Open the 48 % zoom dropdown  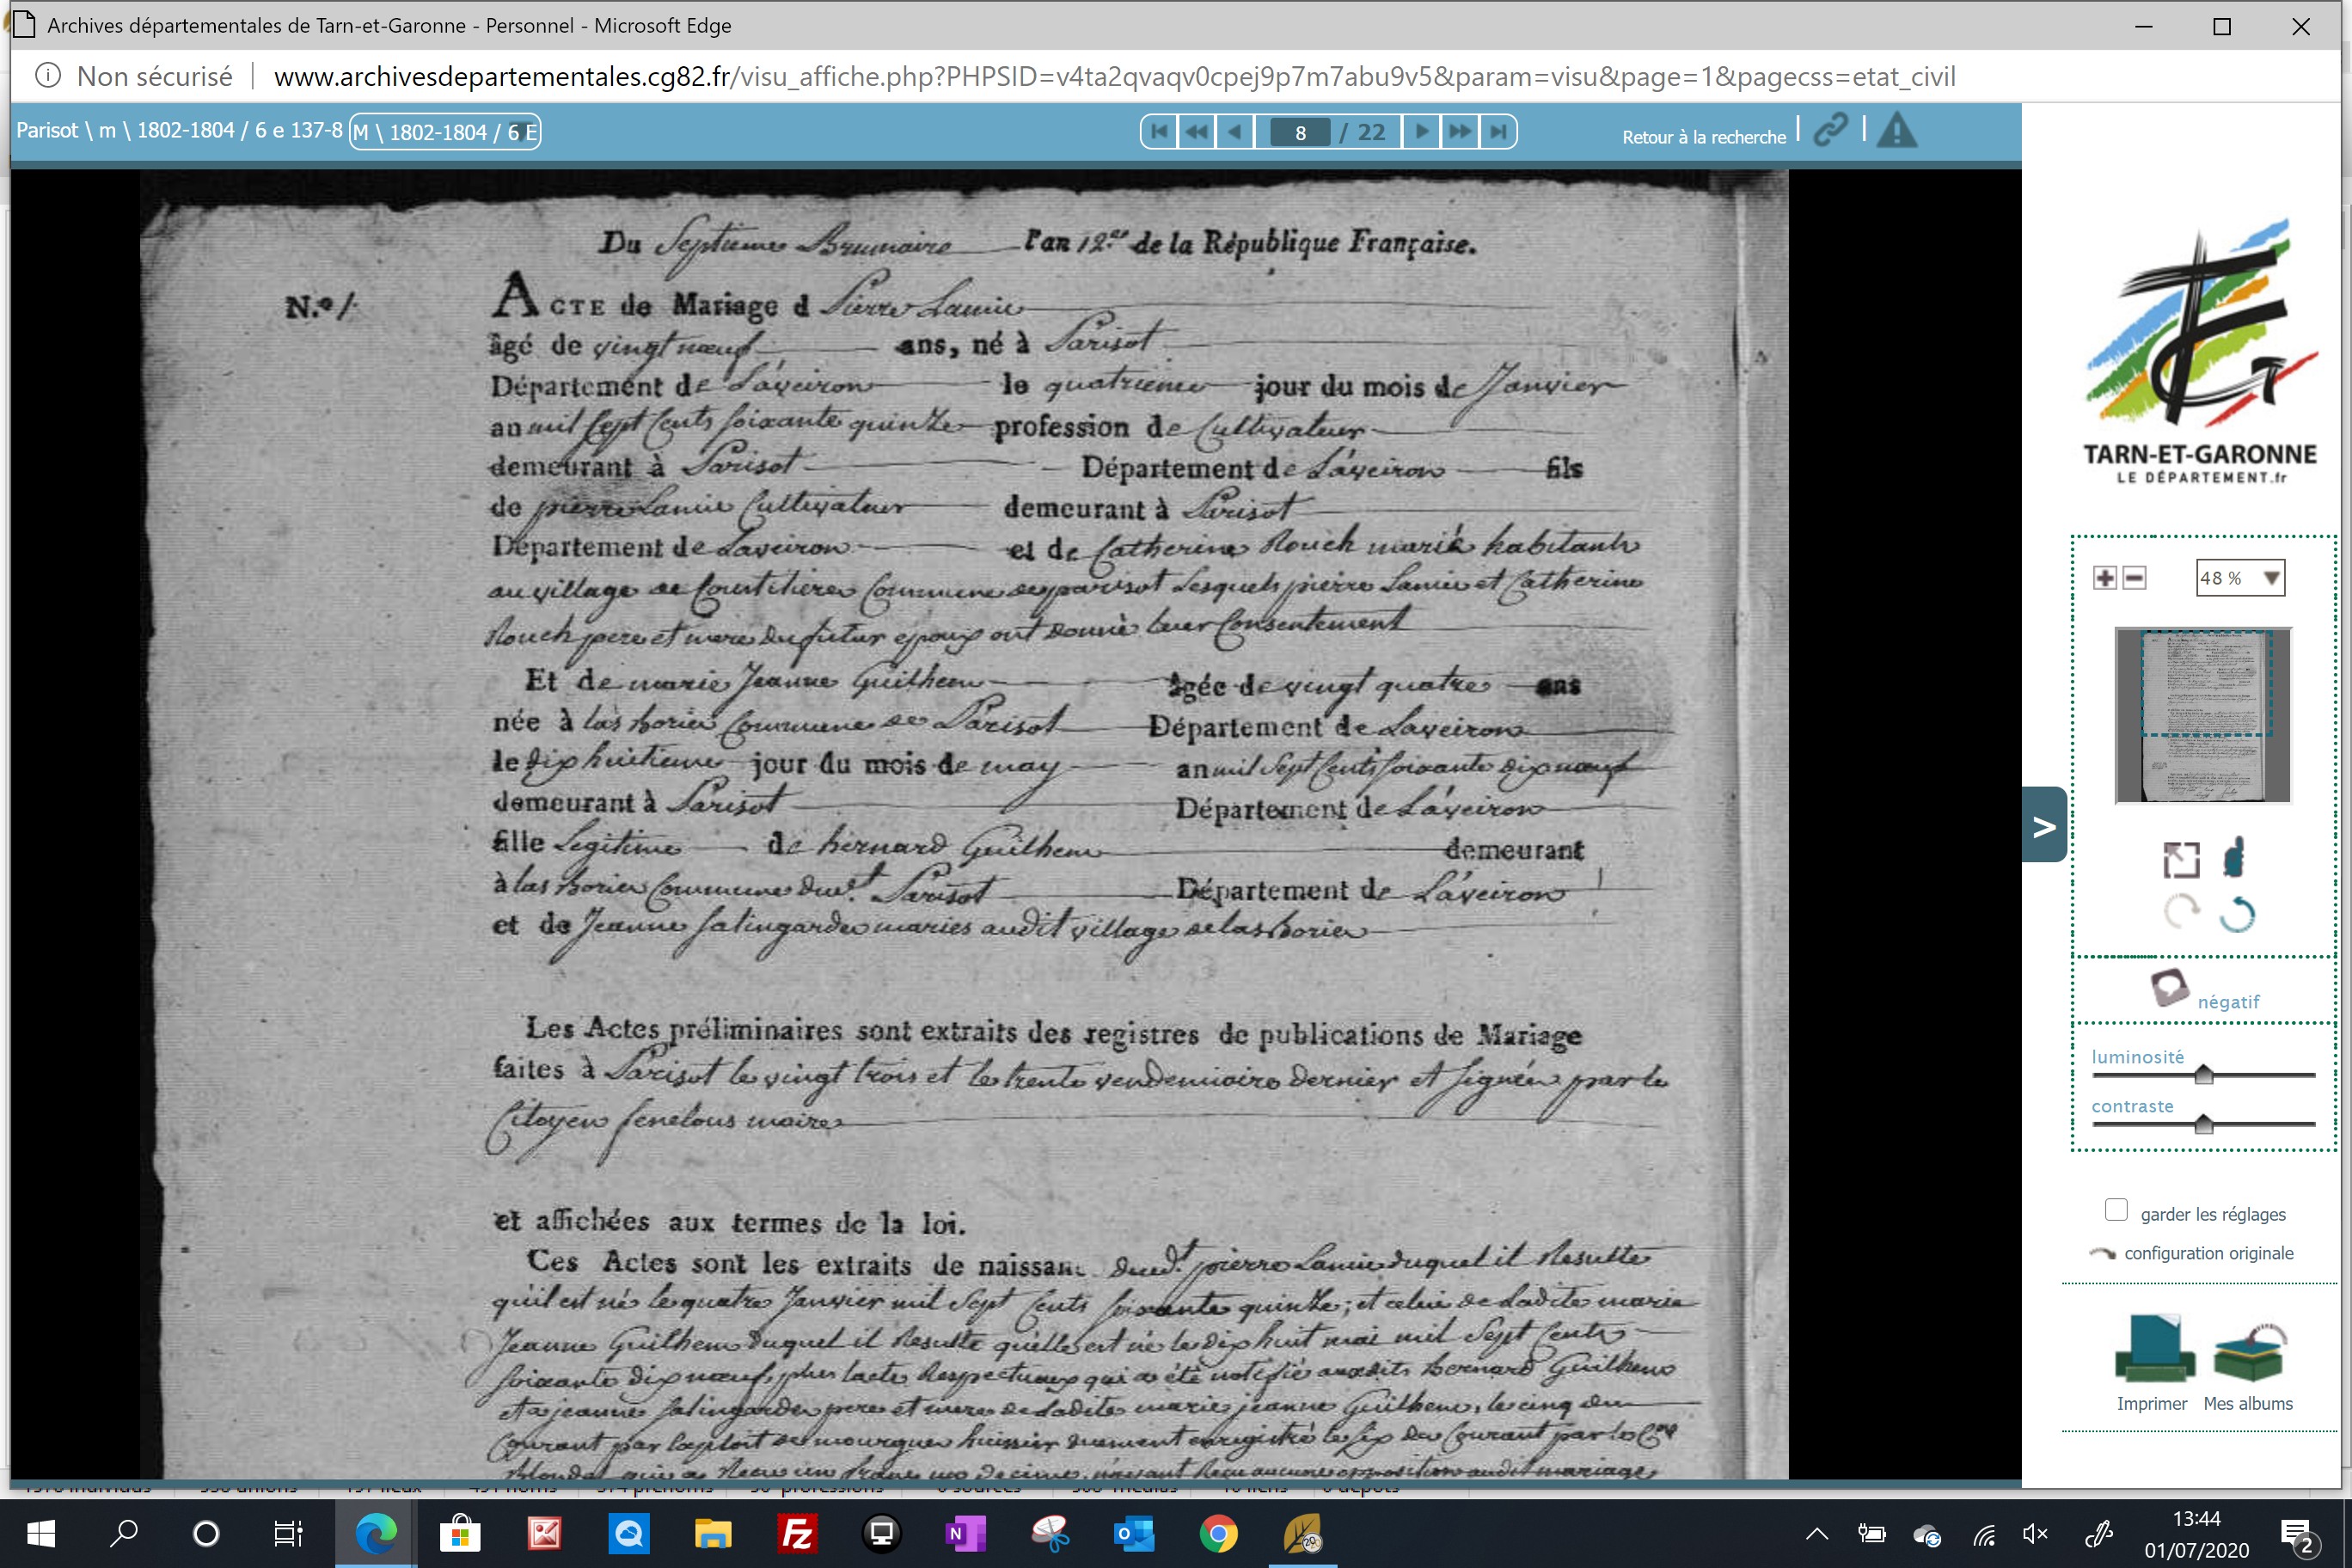2240,578
